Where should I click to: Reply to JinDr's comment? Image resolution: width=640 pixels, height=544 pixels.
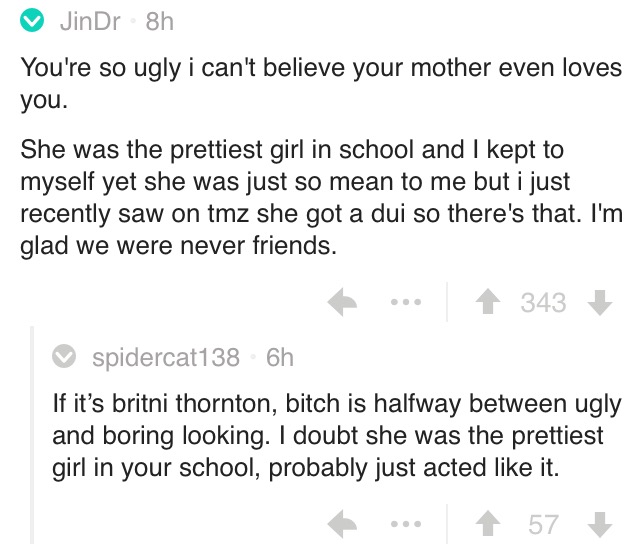(x=342, y=302)
